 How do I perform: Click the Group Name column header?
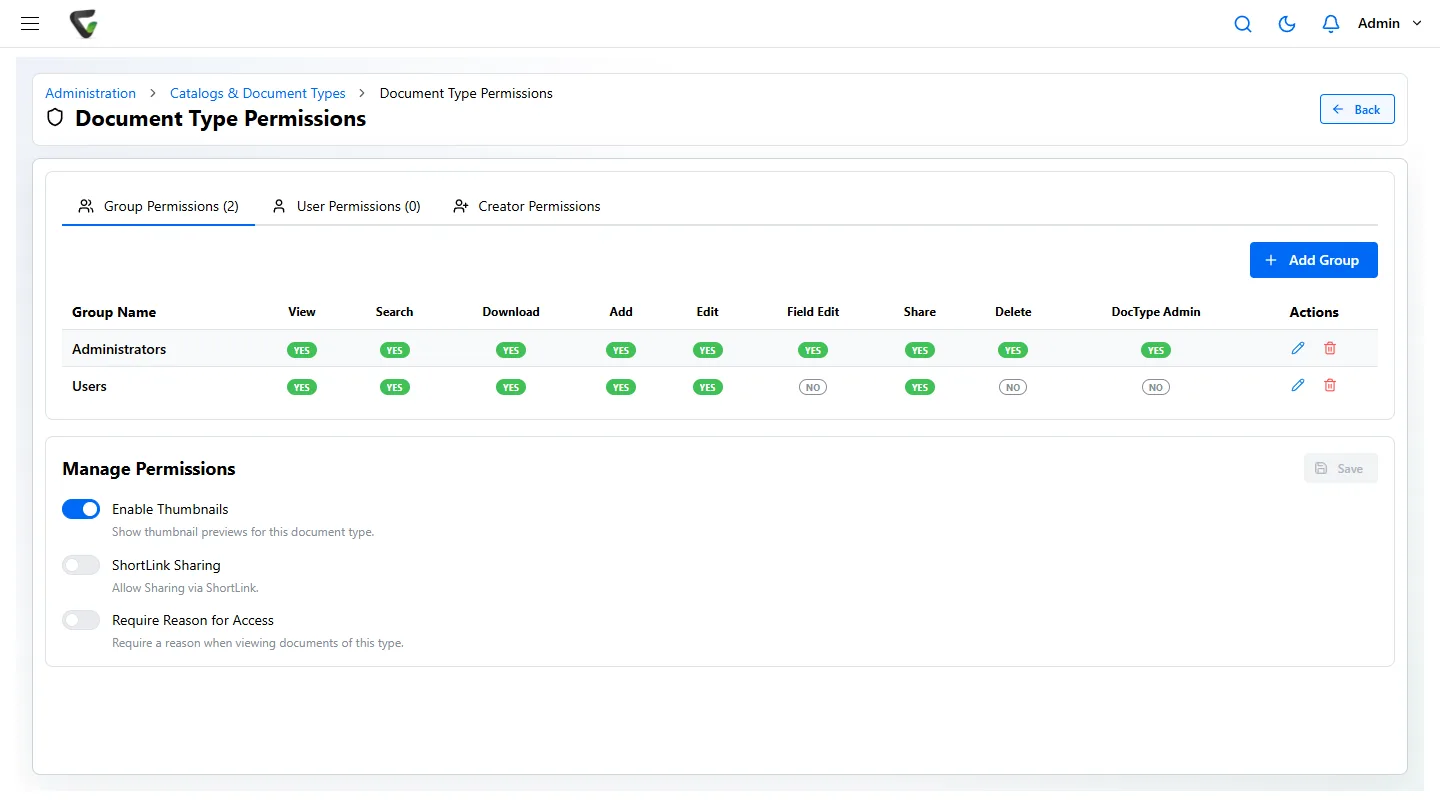click(x=114, y=312)
